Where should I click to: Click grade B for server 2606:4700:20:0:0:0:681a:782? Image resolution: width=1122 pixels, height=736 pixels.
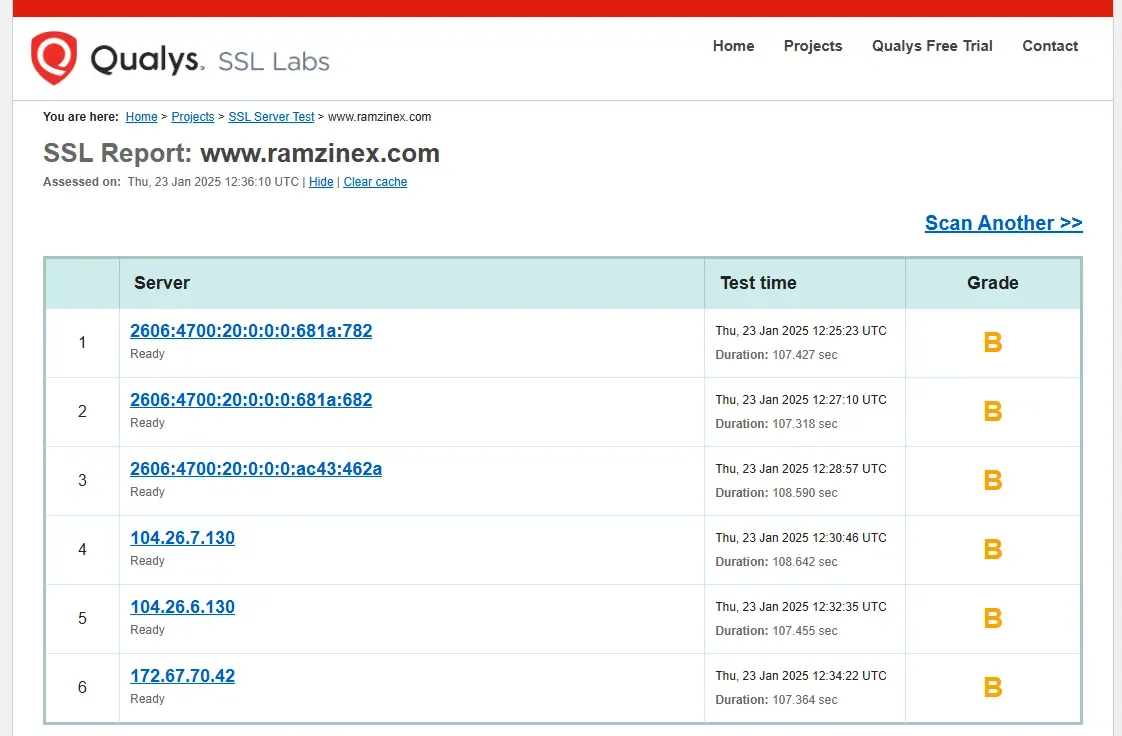992,343
